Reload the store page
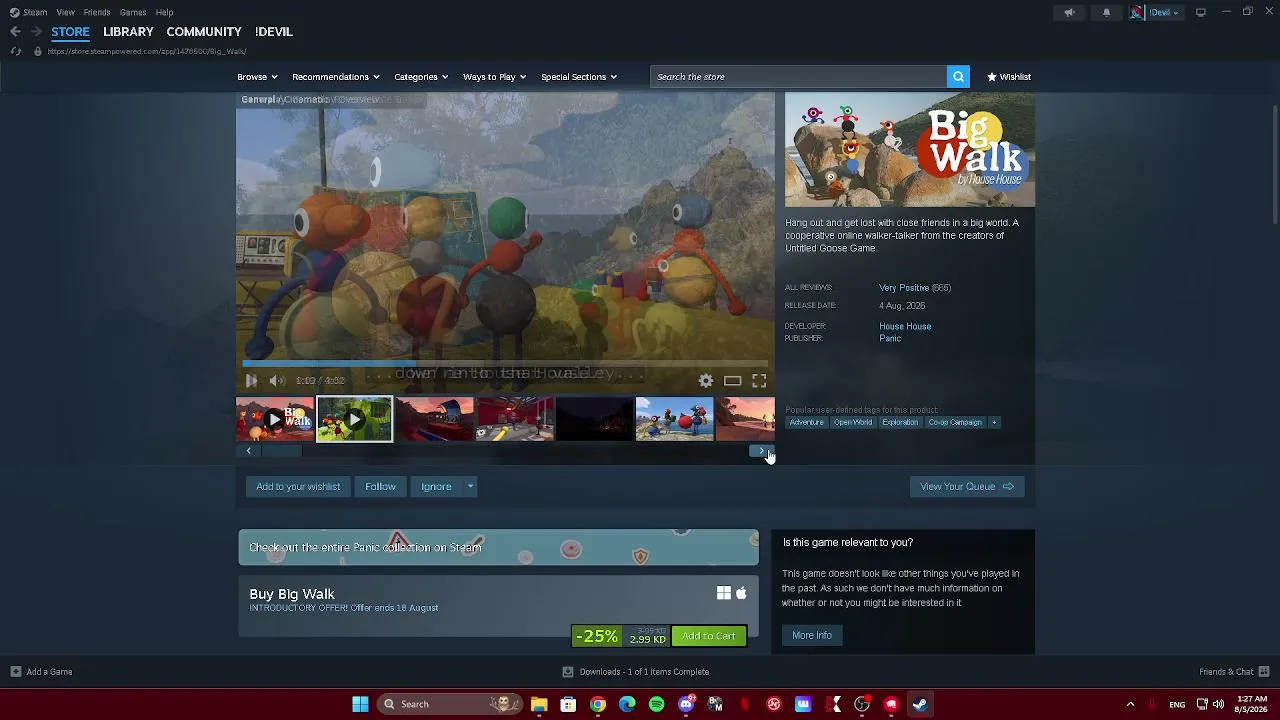The width and height of the screenshot is (1280, 720). click(15, 51)
